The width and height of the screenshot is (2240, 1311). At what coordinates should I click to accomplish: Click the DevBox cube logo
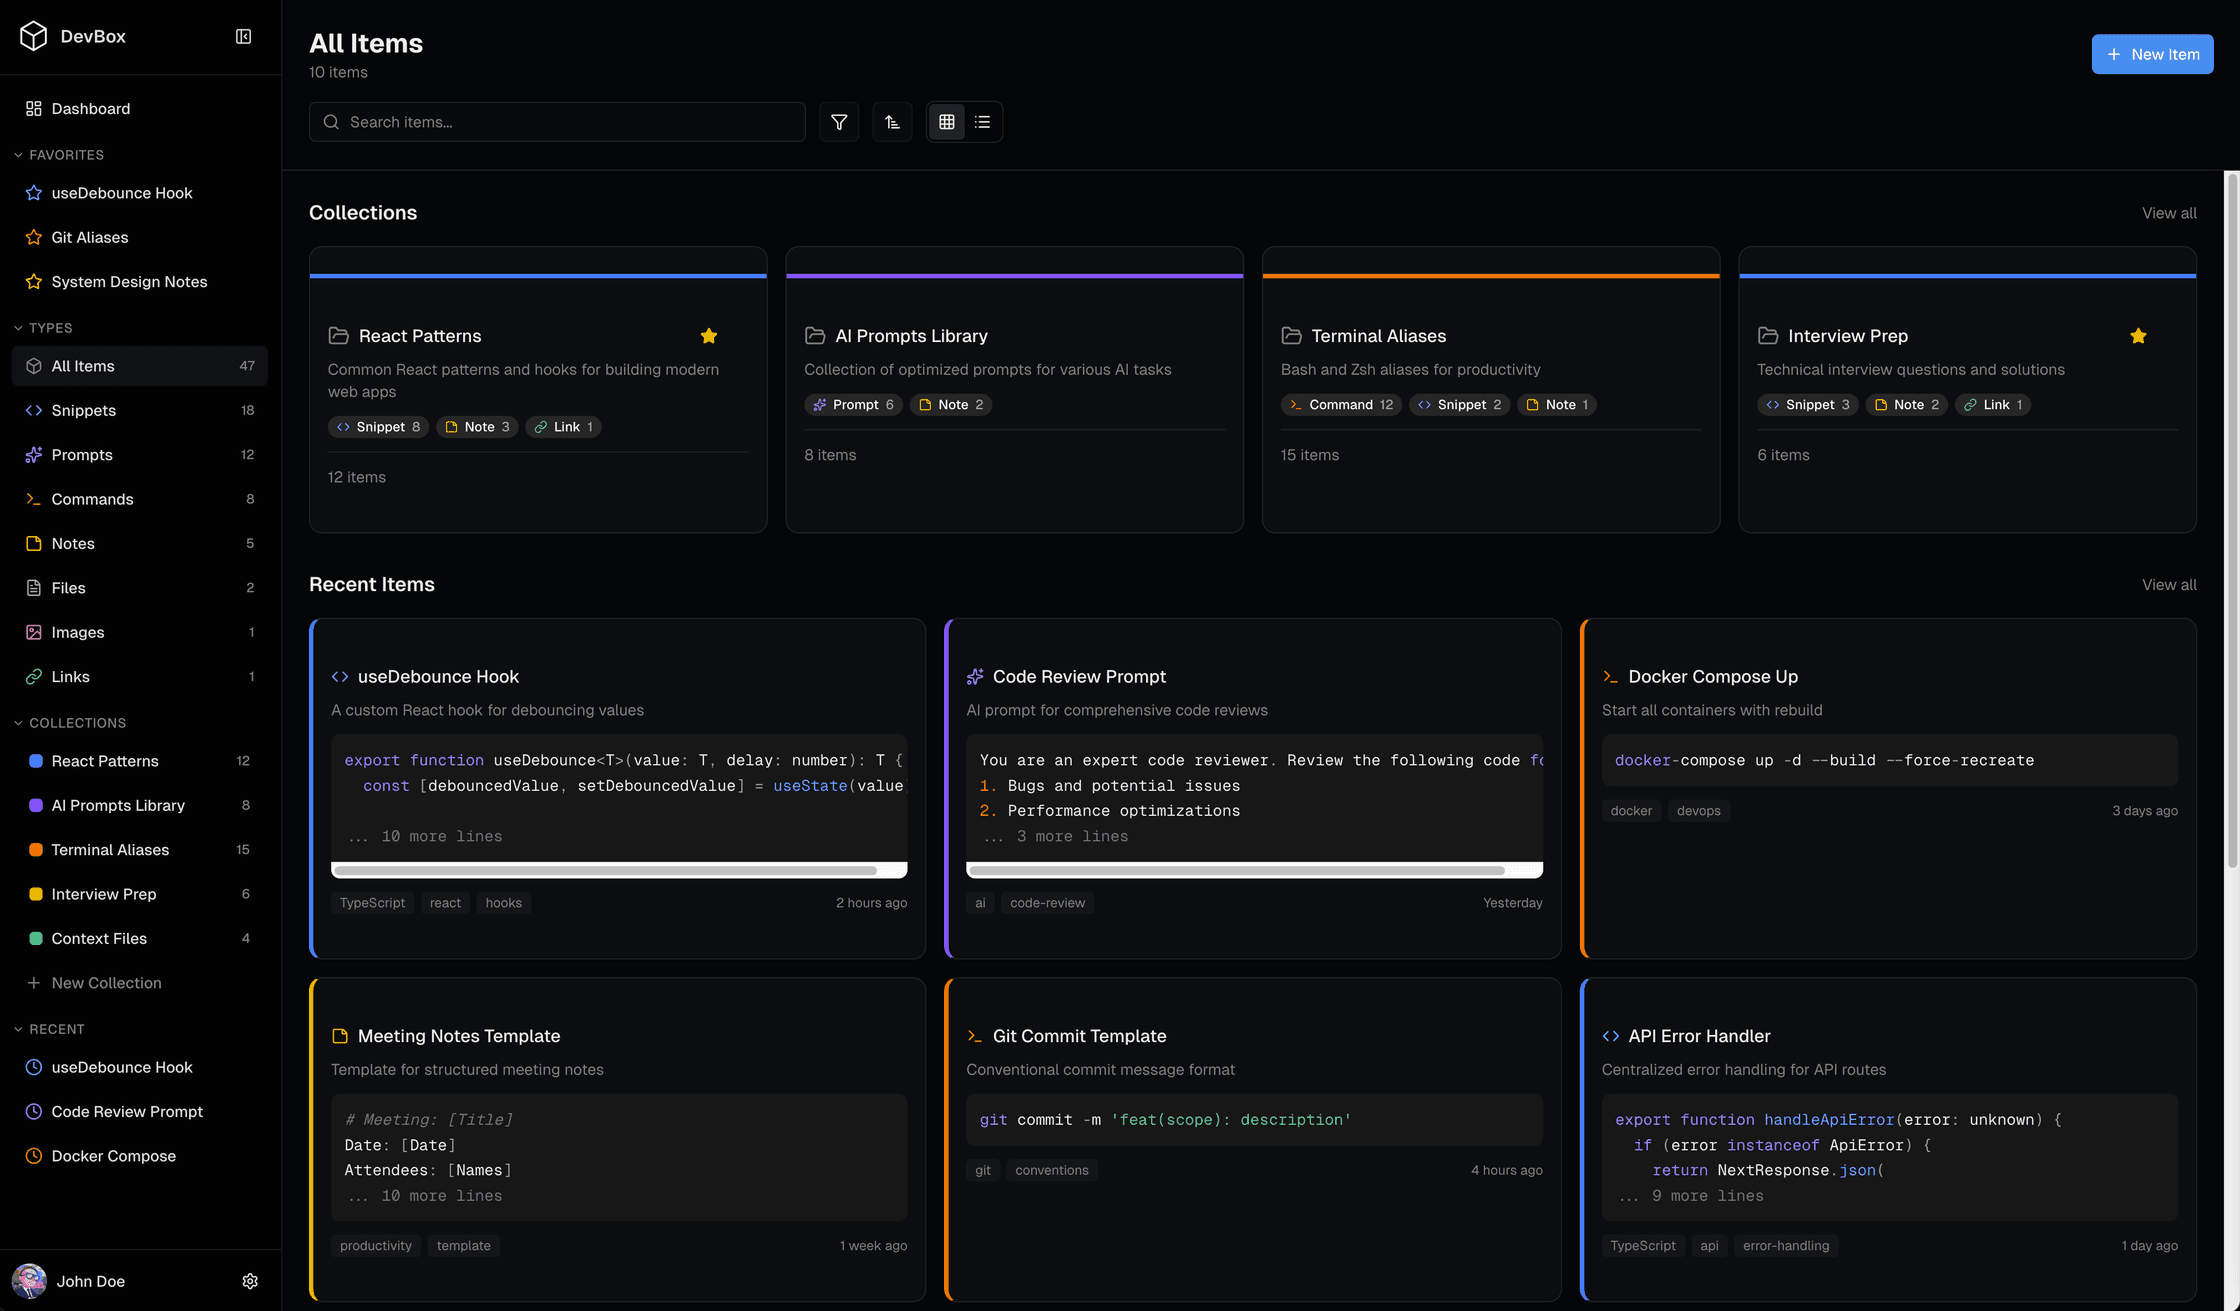click(x=33, y=36)
